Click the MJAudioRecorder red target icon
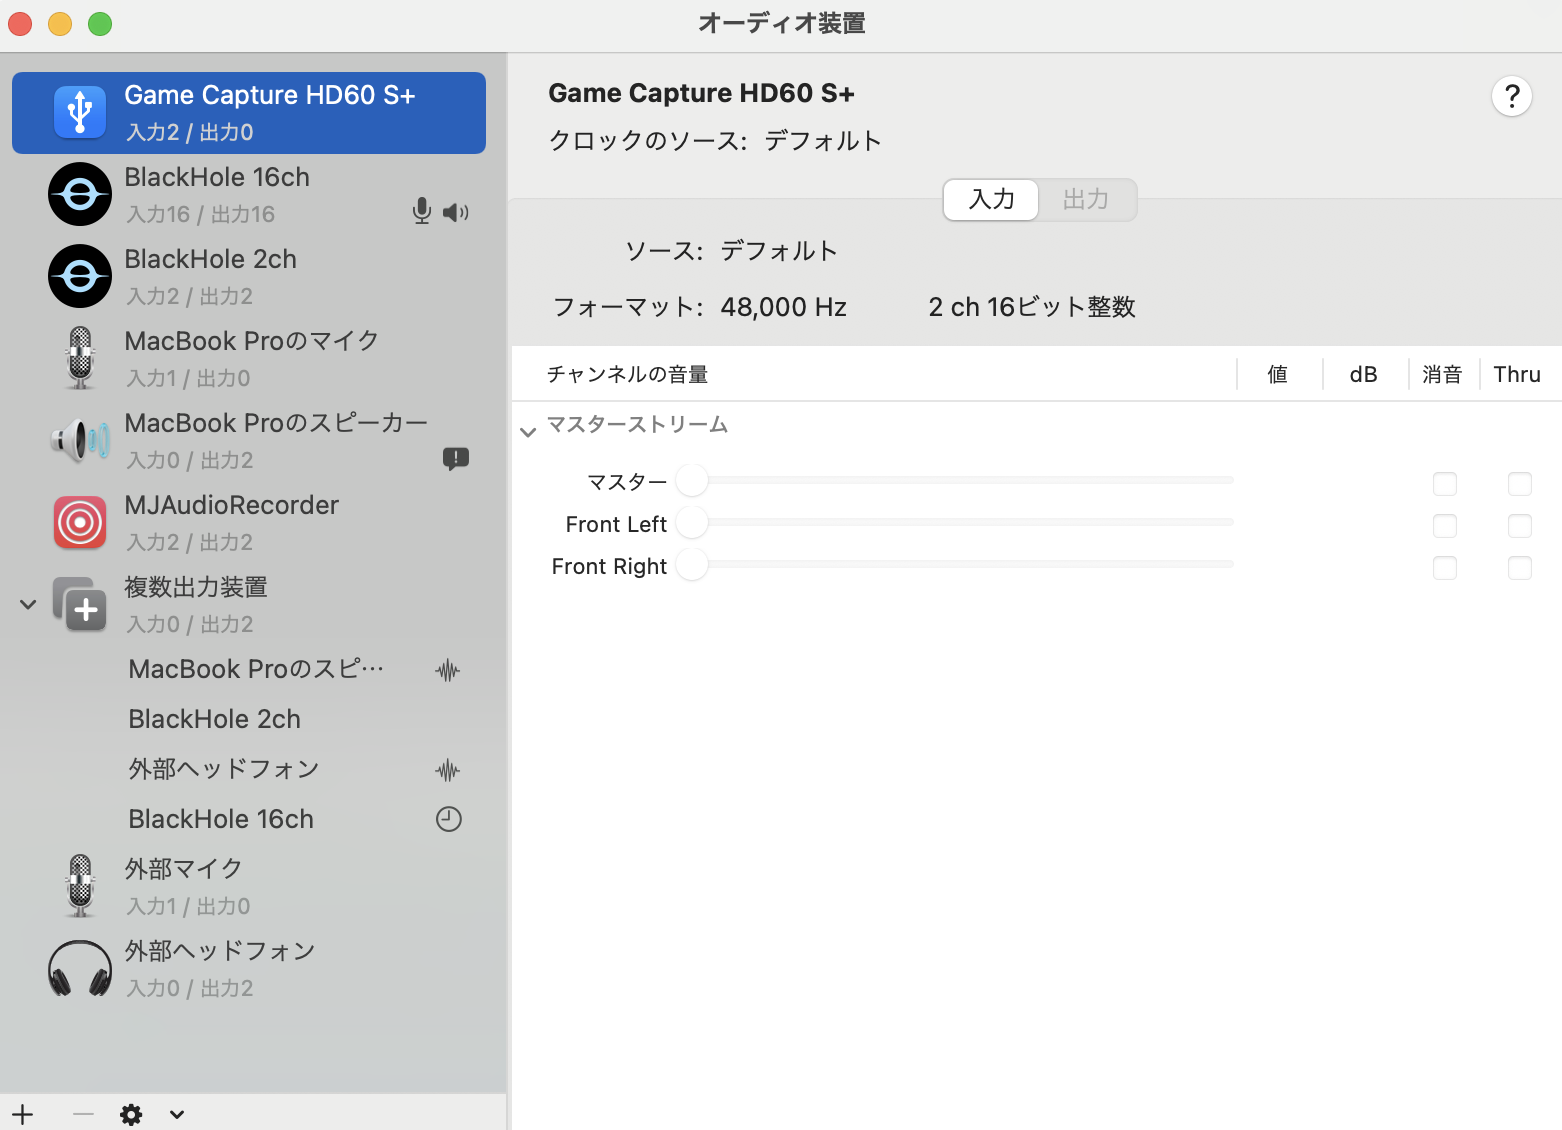This screenshot has height=1130, width=1562. 80,522
